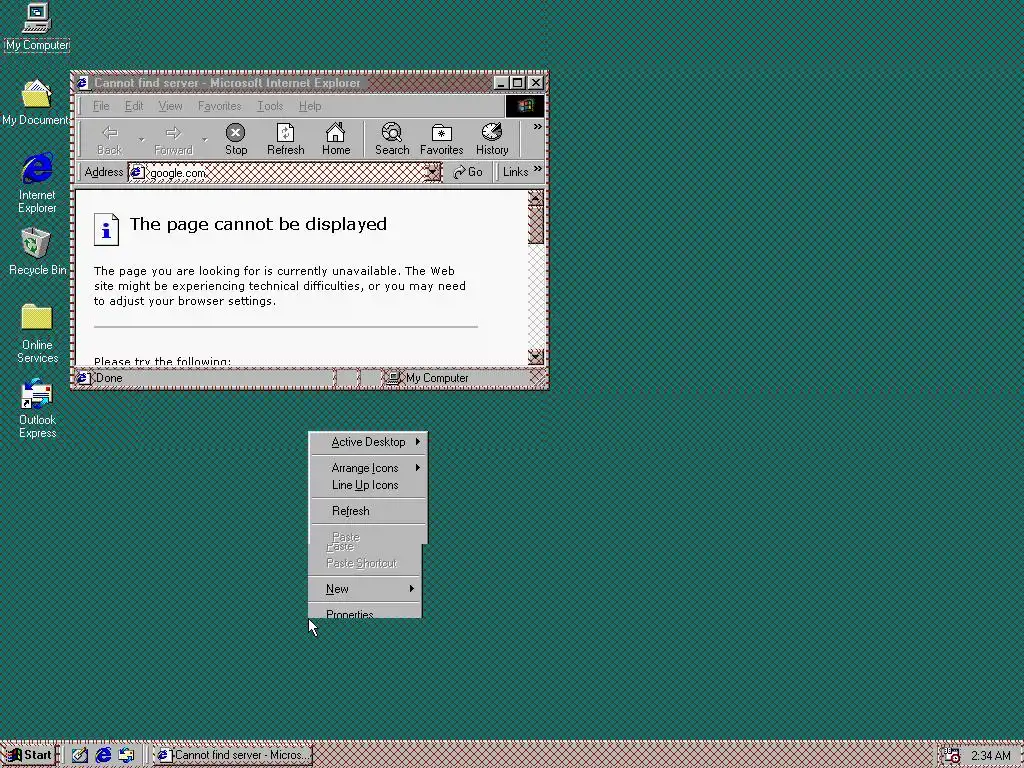Click the Done status bar text
The height and width of the screenshot is (768, 1024).
point(109,378)
